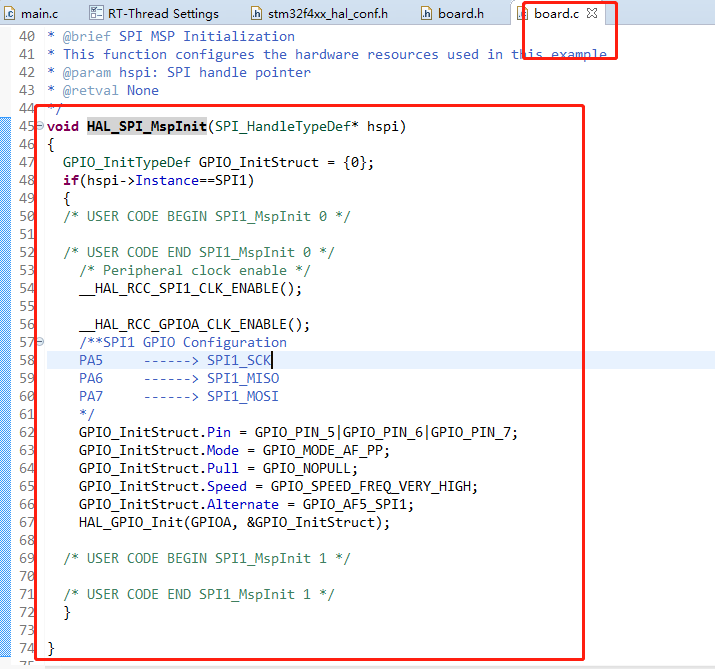The image size is (715, 669).
Task: Click USER CODE END SPI1_MspInit 1 comment
Action: pyautogui.click(x=198, y=595)
